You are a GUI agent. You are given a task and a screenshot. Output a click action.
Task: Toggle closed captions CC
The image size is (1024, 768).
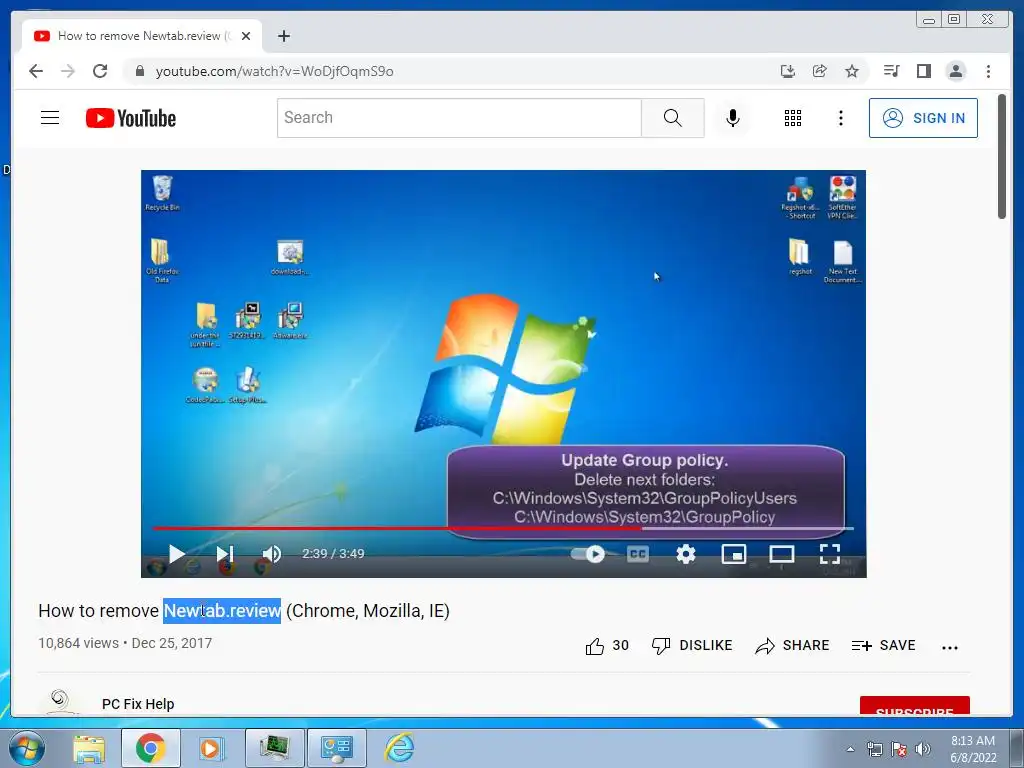[638, 554]
